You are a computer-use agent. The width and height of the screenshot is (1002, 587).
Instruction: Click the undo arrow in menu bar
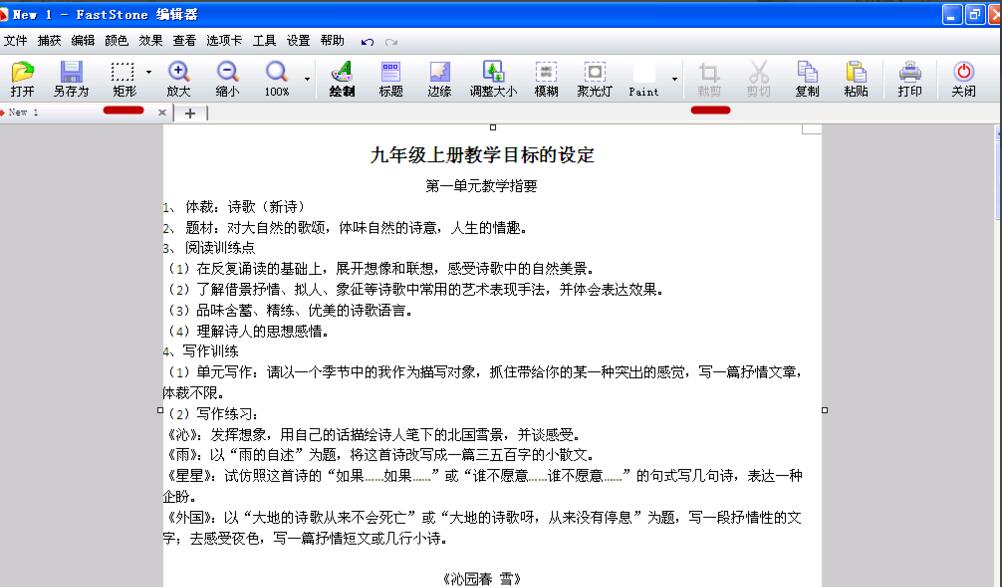pos(367,42)
